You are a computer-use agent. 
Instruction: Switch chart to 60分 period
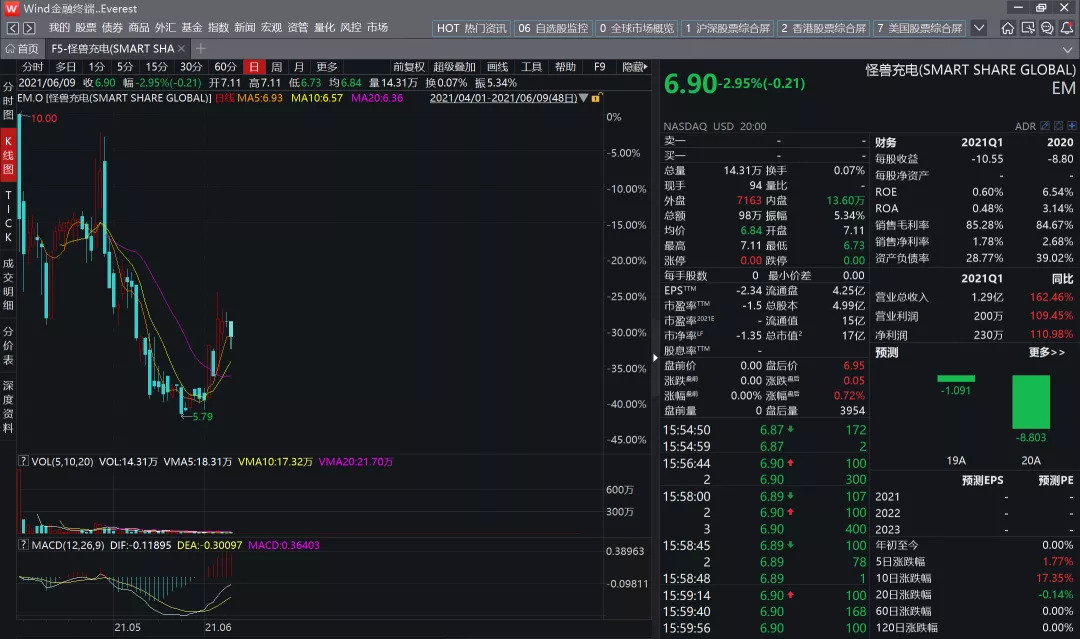[x=225, y=67]
